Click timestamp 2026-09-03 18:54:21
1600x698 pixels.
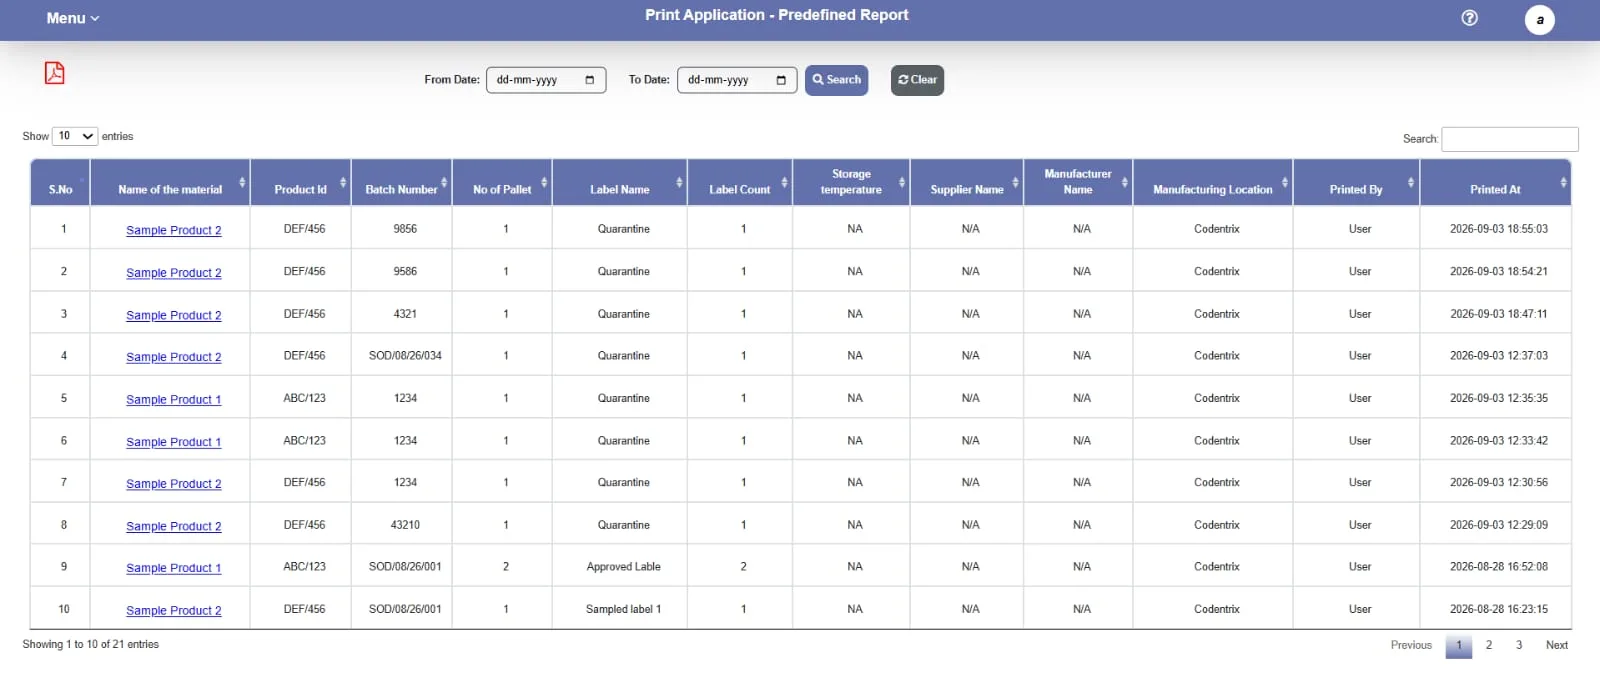click(1499, 271)
